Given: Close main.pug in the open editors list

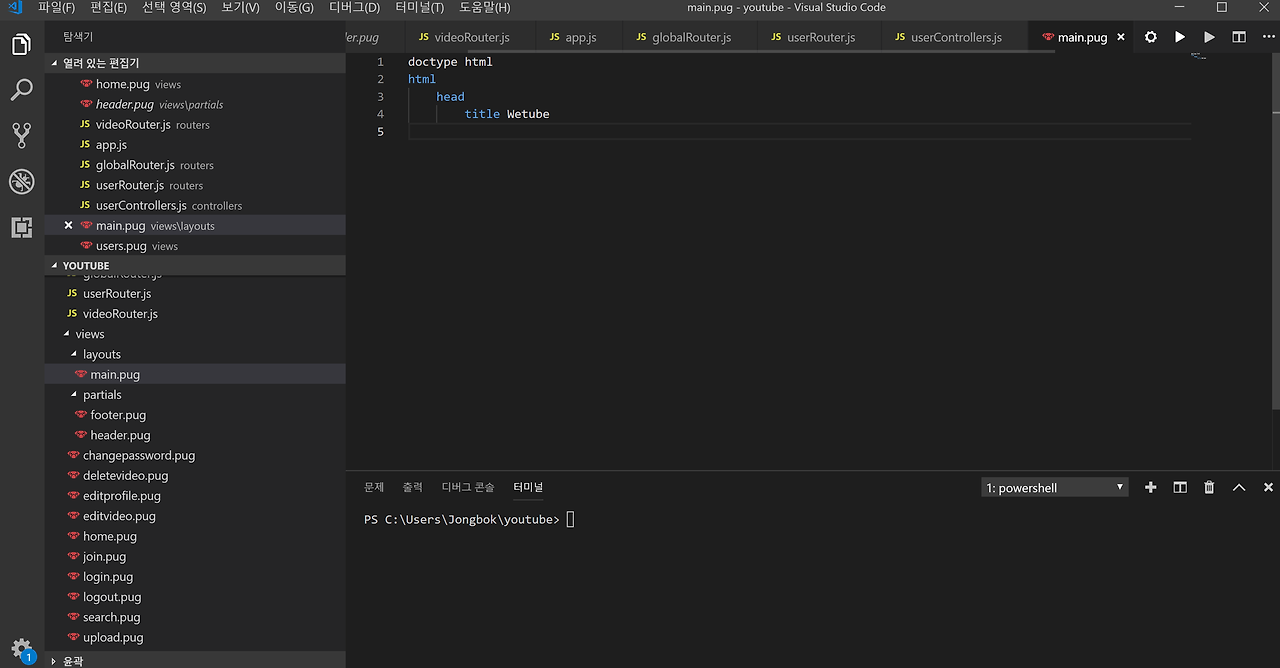Looking at the screenshot, I should (x=68, y=225).
